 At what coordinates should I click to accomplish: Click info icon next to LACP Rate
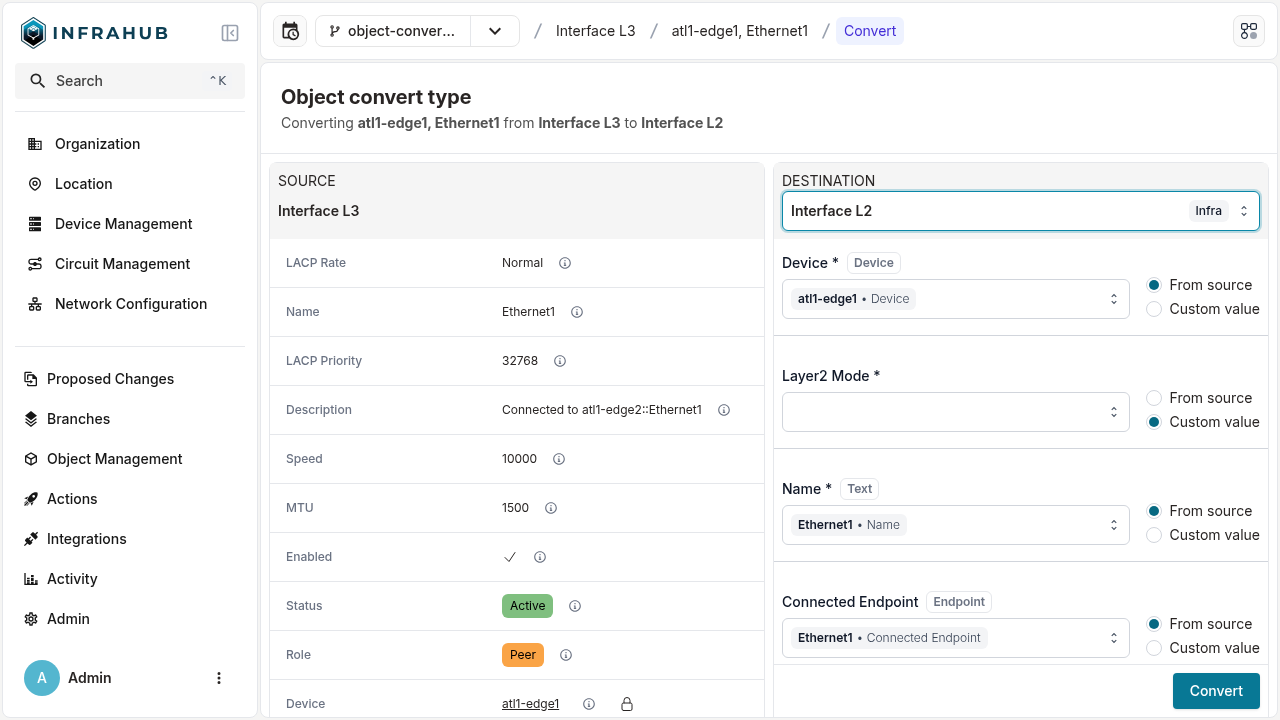click(565, 263)
